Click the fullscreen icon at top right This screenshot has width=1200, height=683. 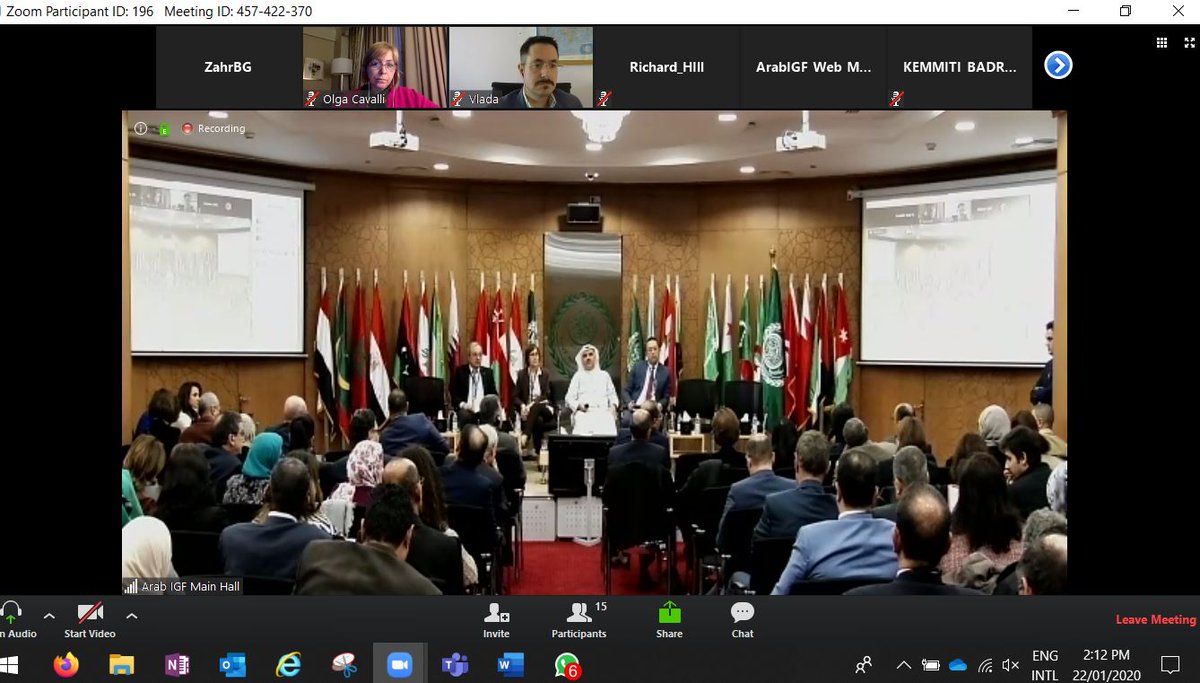click(x=1188, y=42)
